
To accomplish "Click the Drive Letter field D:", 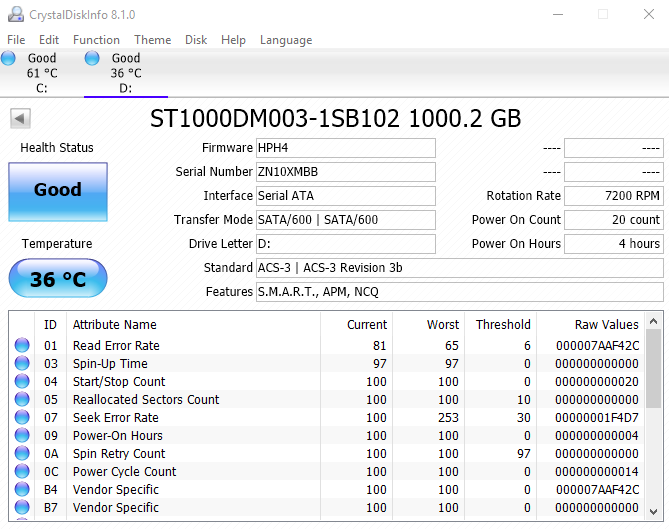I will [x=346, y=244].
